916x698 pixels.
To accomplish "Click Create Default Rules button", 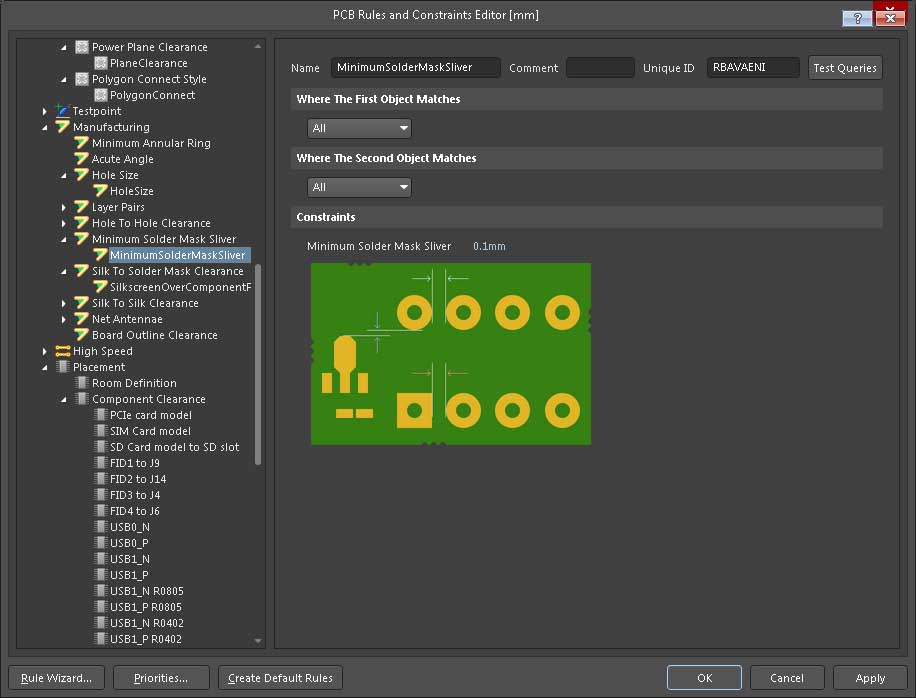I will 280,678.
